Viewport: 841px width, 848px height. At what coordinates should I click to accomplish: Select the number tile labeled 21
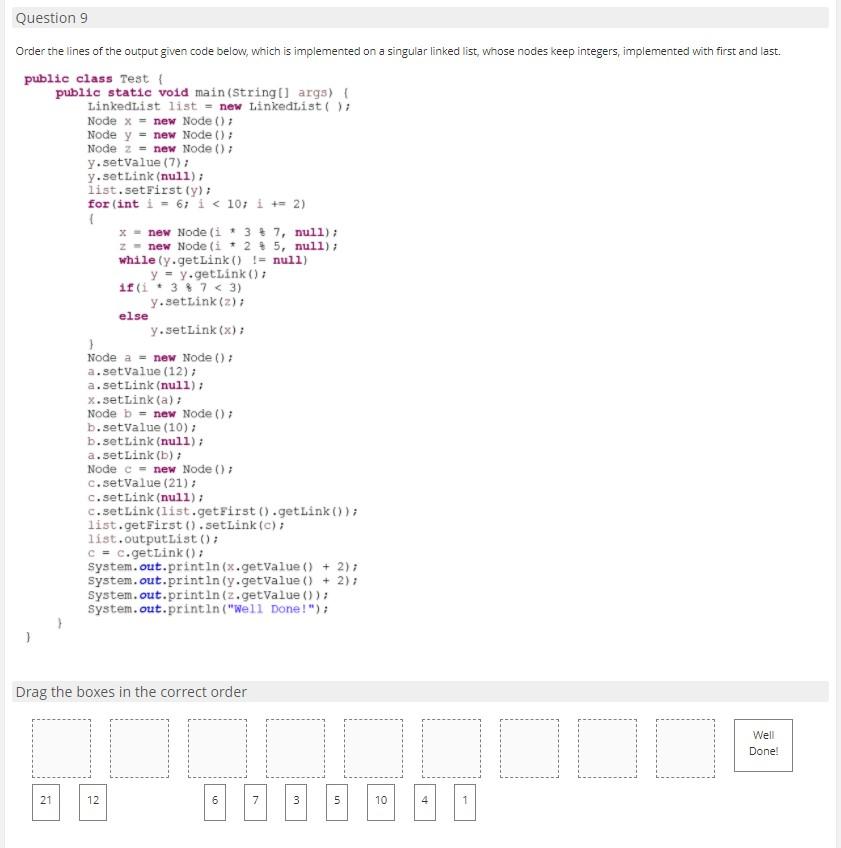coord(47,801)
